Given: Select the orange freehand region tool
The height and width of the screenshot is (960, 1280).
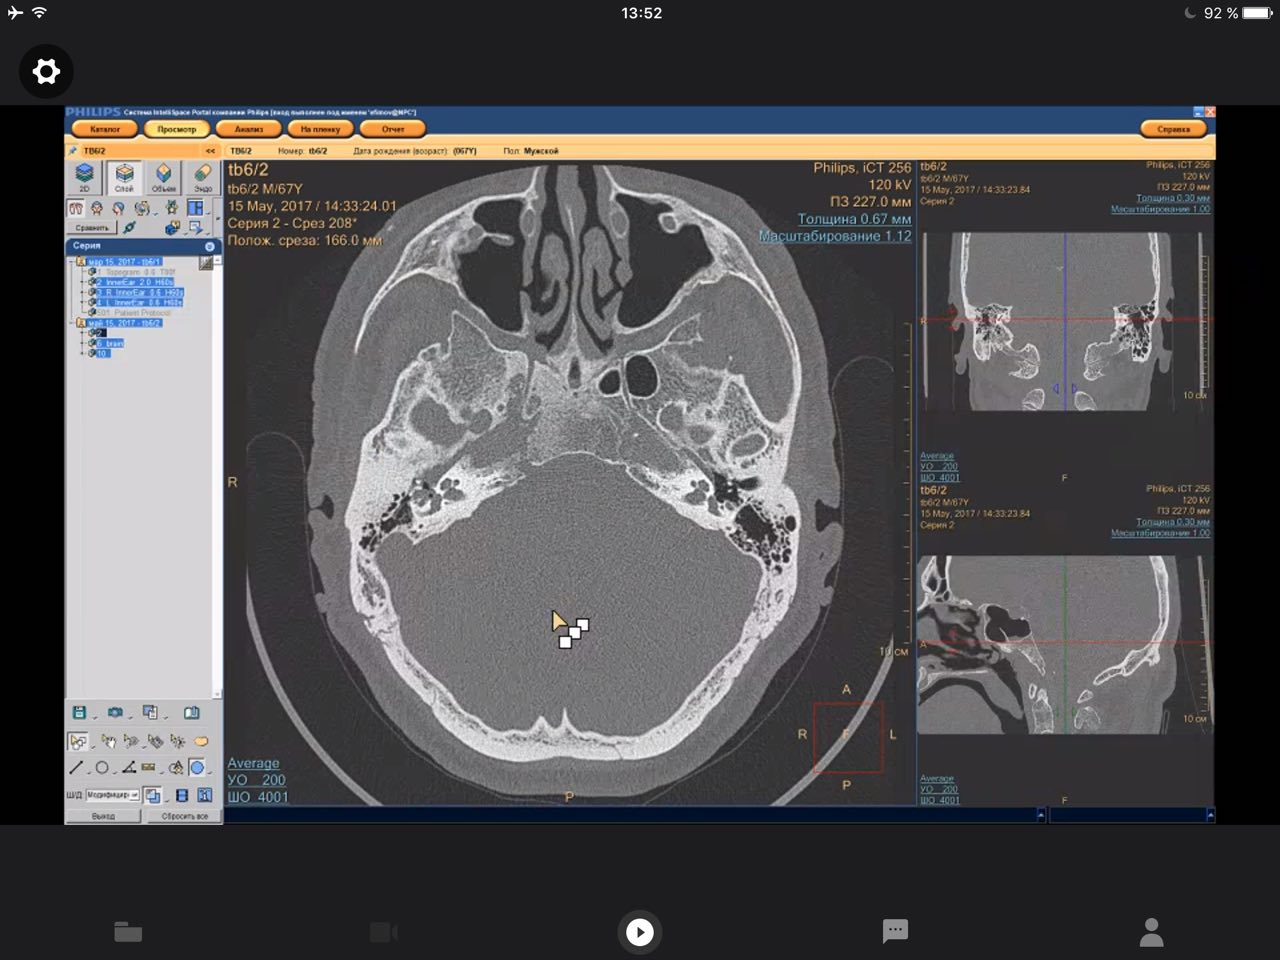Looking at the screenshot, I should [x=201, y=741].
